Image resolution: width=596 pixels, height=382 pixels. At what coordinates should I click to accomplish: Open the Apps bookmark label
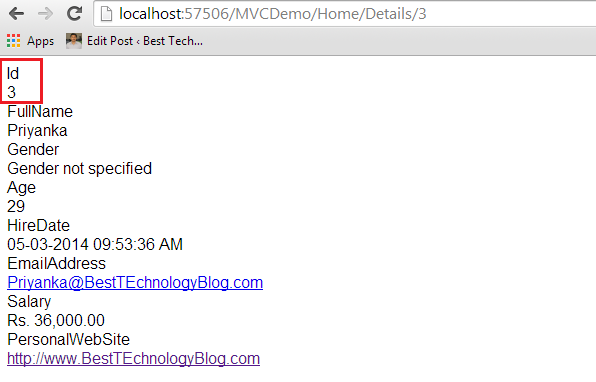tap(40, 41)
